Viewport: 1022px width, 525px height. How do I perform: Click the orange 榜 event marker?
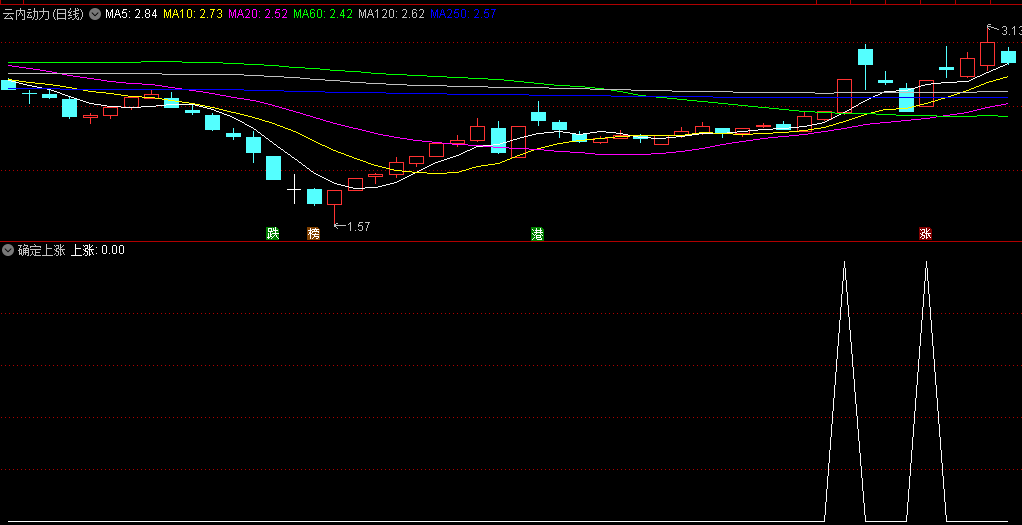click(314, 233)
